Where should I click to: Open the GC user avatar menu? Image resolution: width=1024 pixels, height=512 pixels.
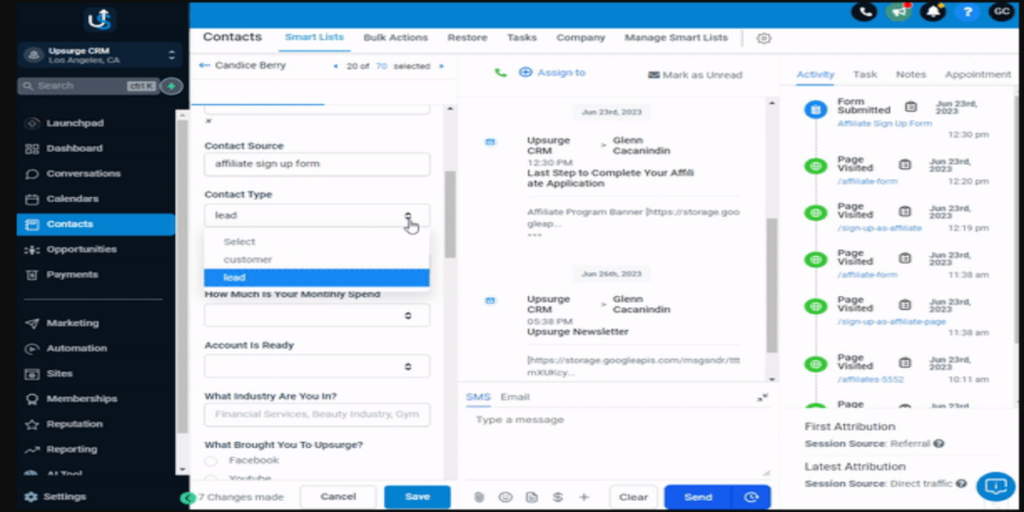(1001, 12)
